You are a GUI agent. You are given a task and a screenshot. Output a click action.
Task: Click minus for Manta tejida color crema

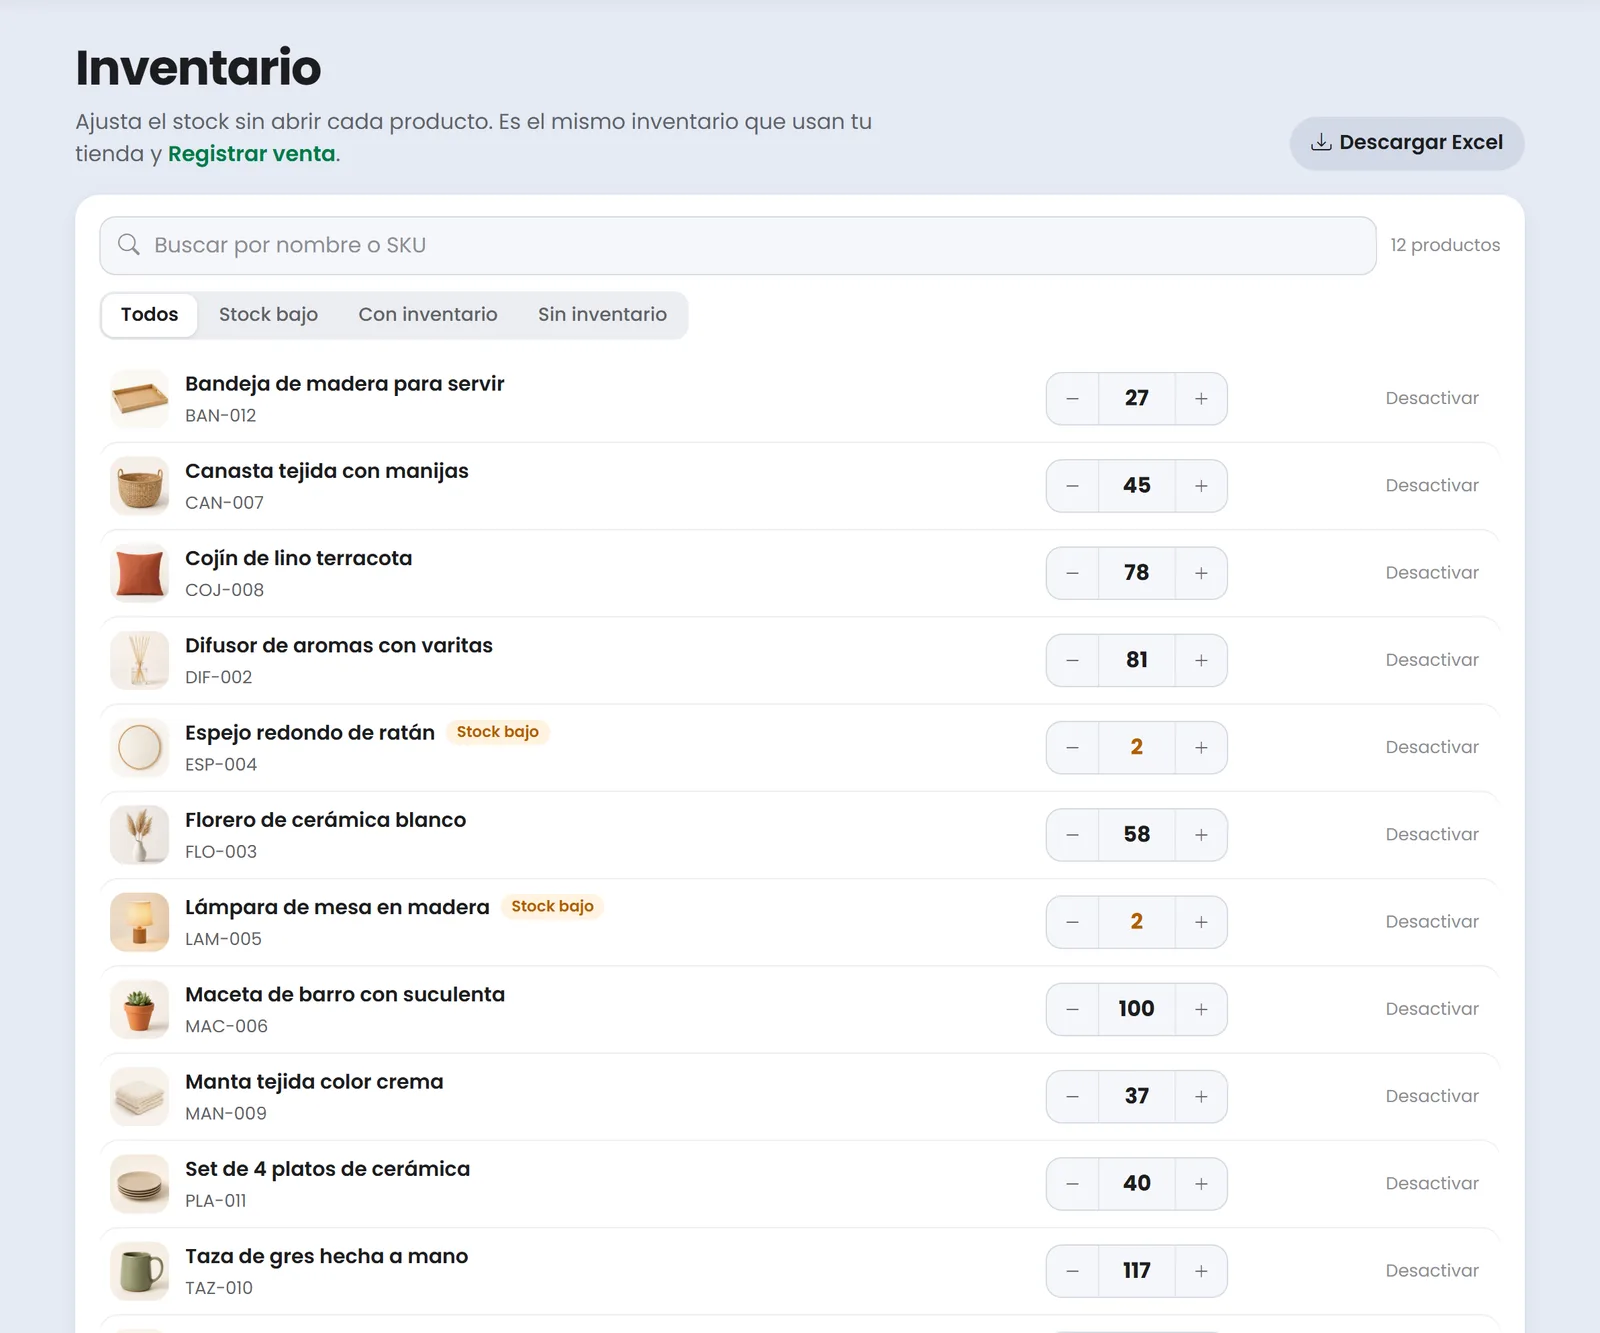(1072, 1097)
